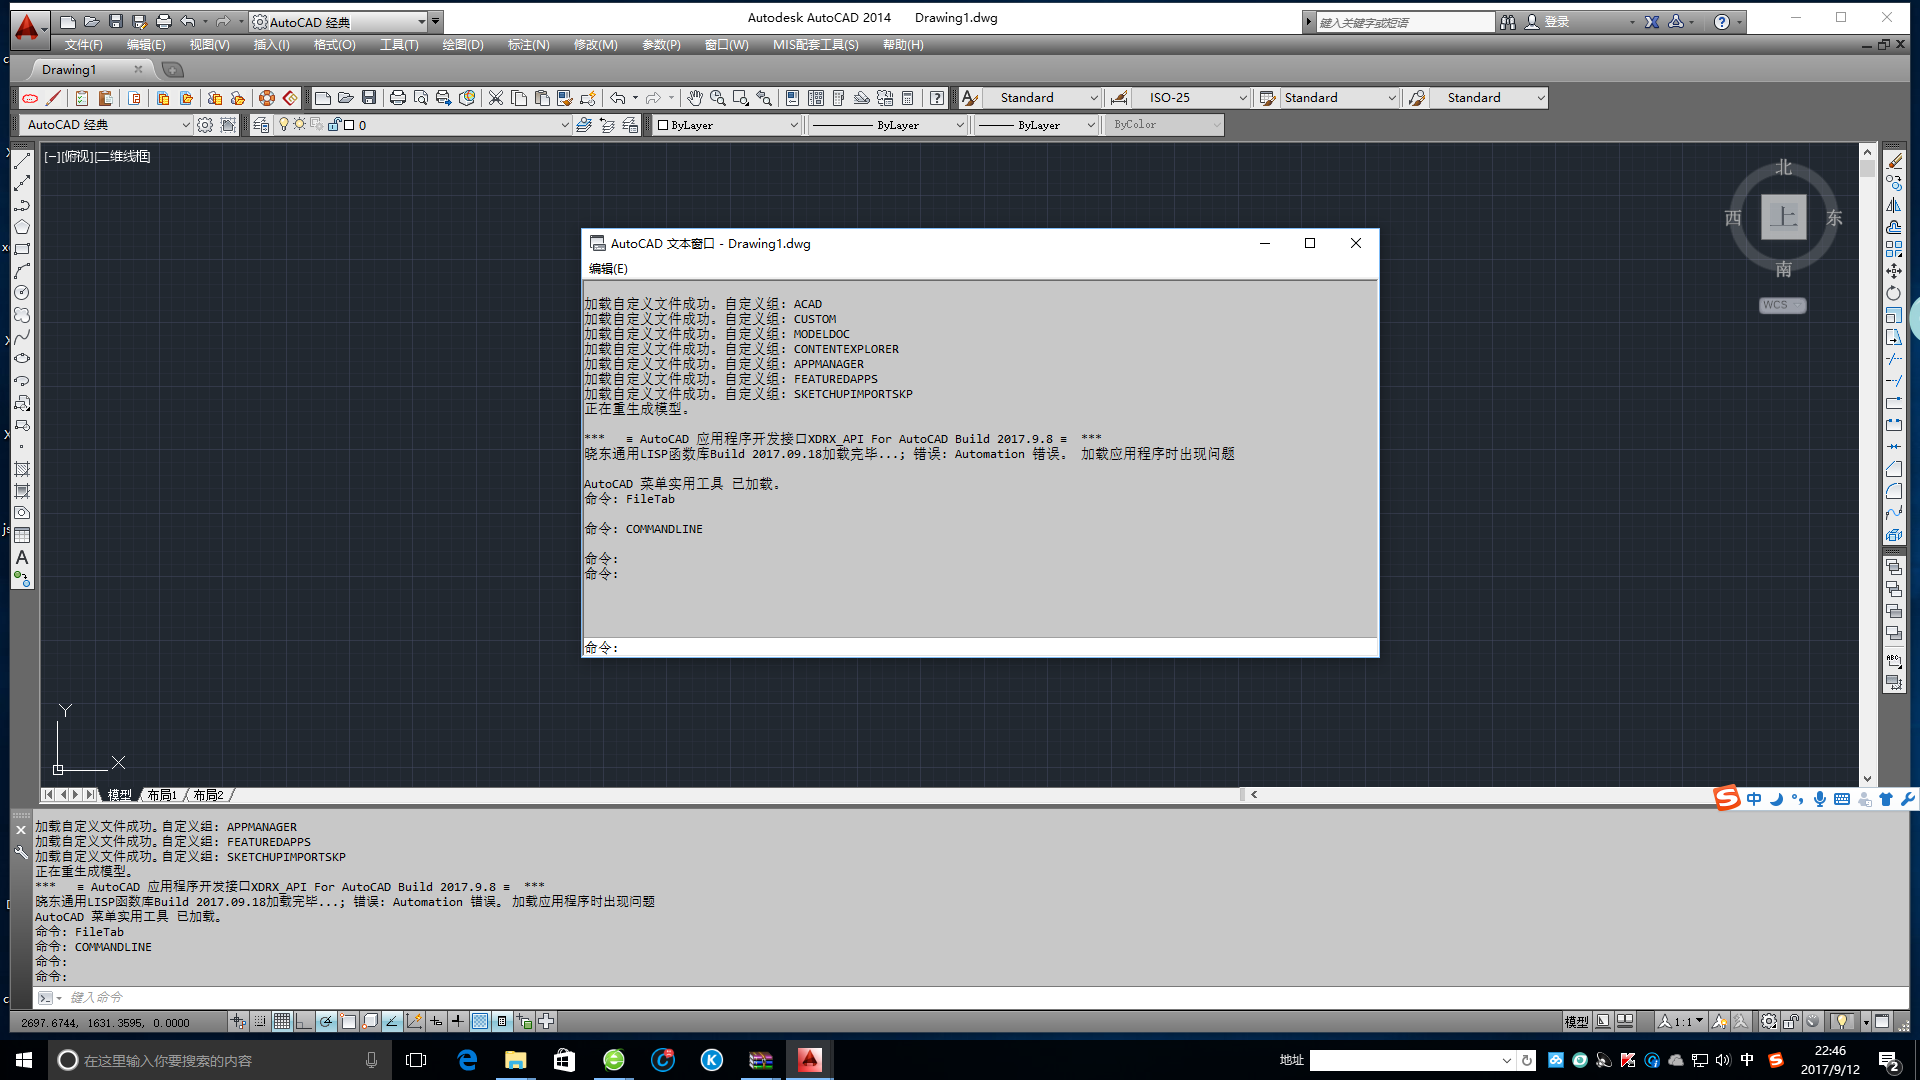Image resolution: width=1920 pixels, height=1080 pixels.
Task: Toggle Transparency display in status bar
Action: coord(480,1021)
